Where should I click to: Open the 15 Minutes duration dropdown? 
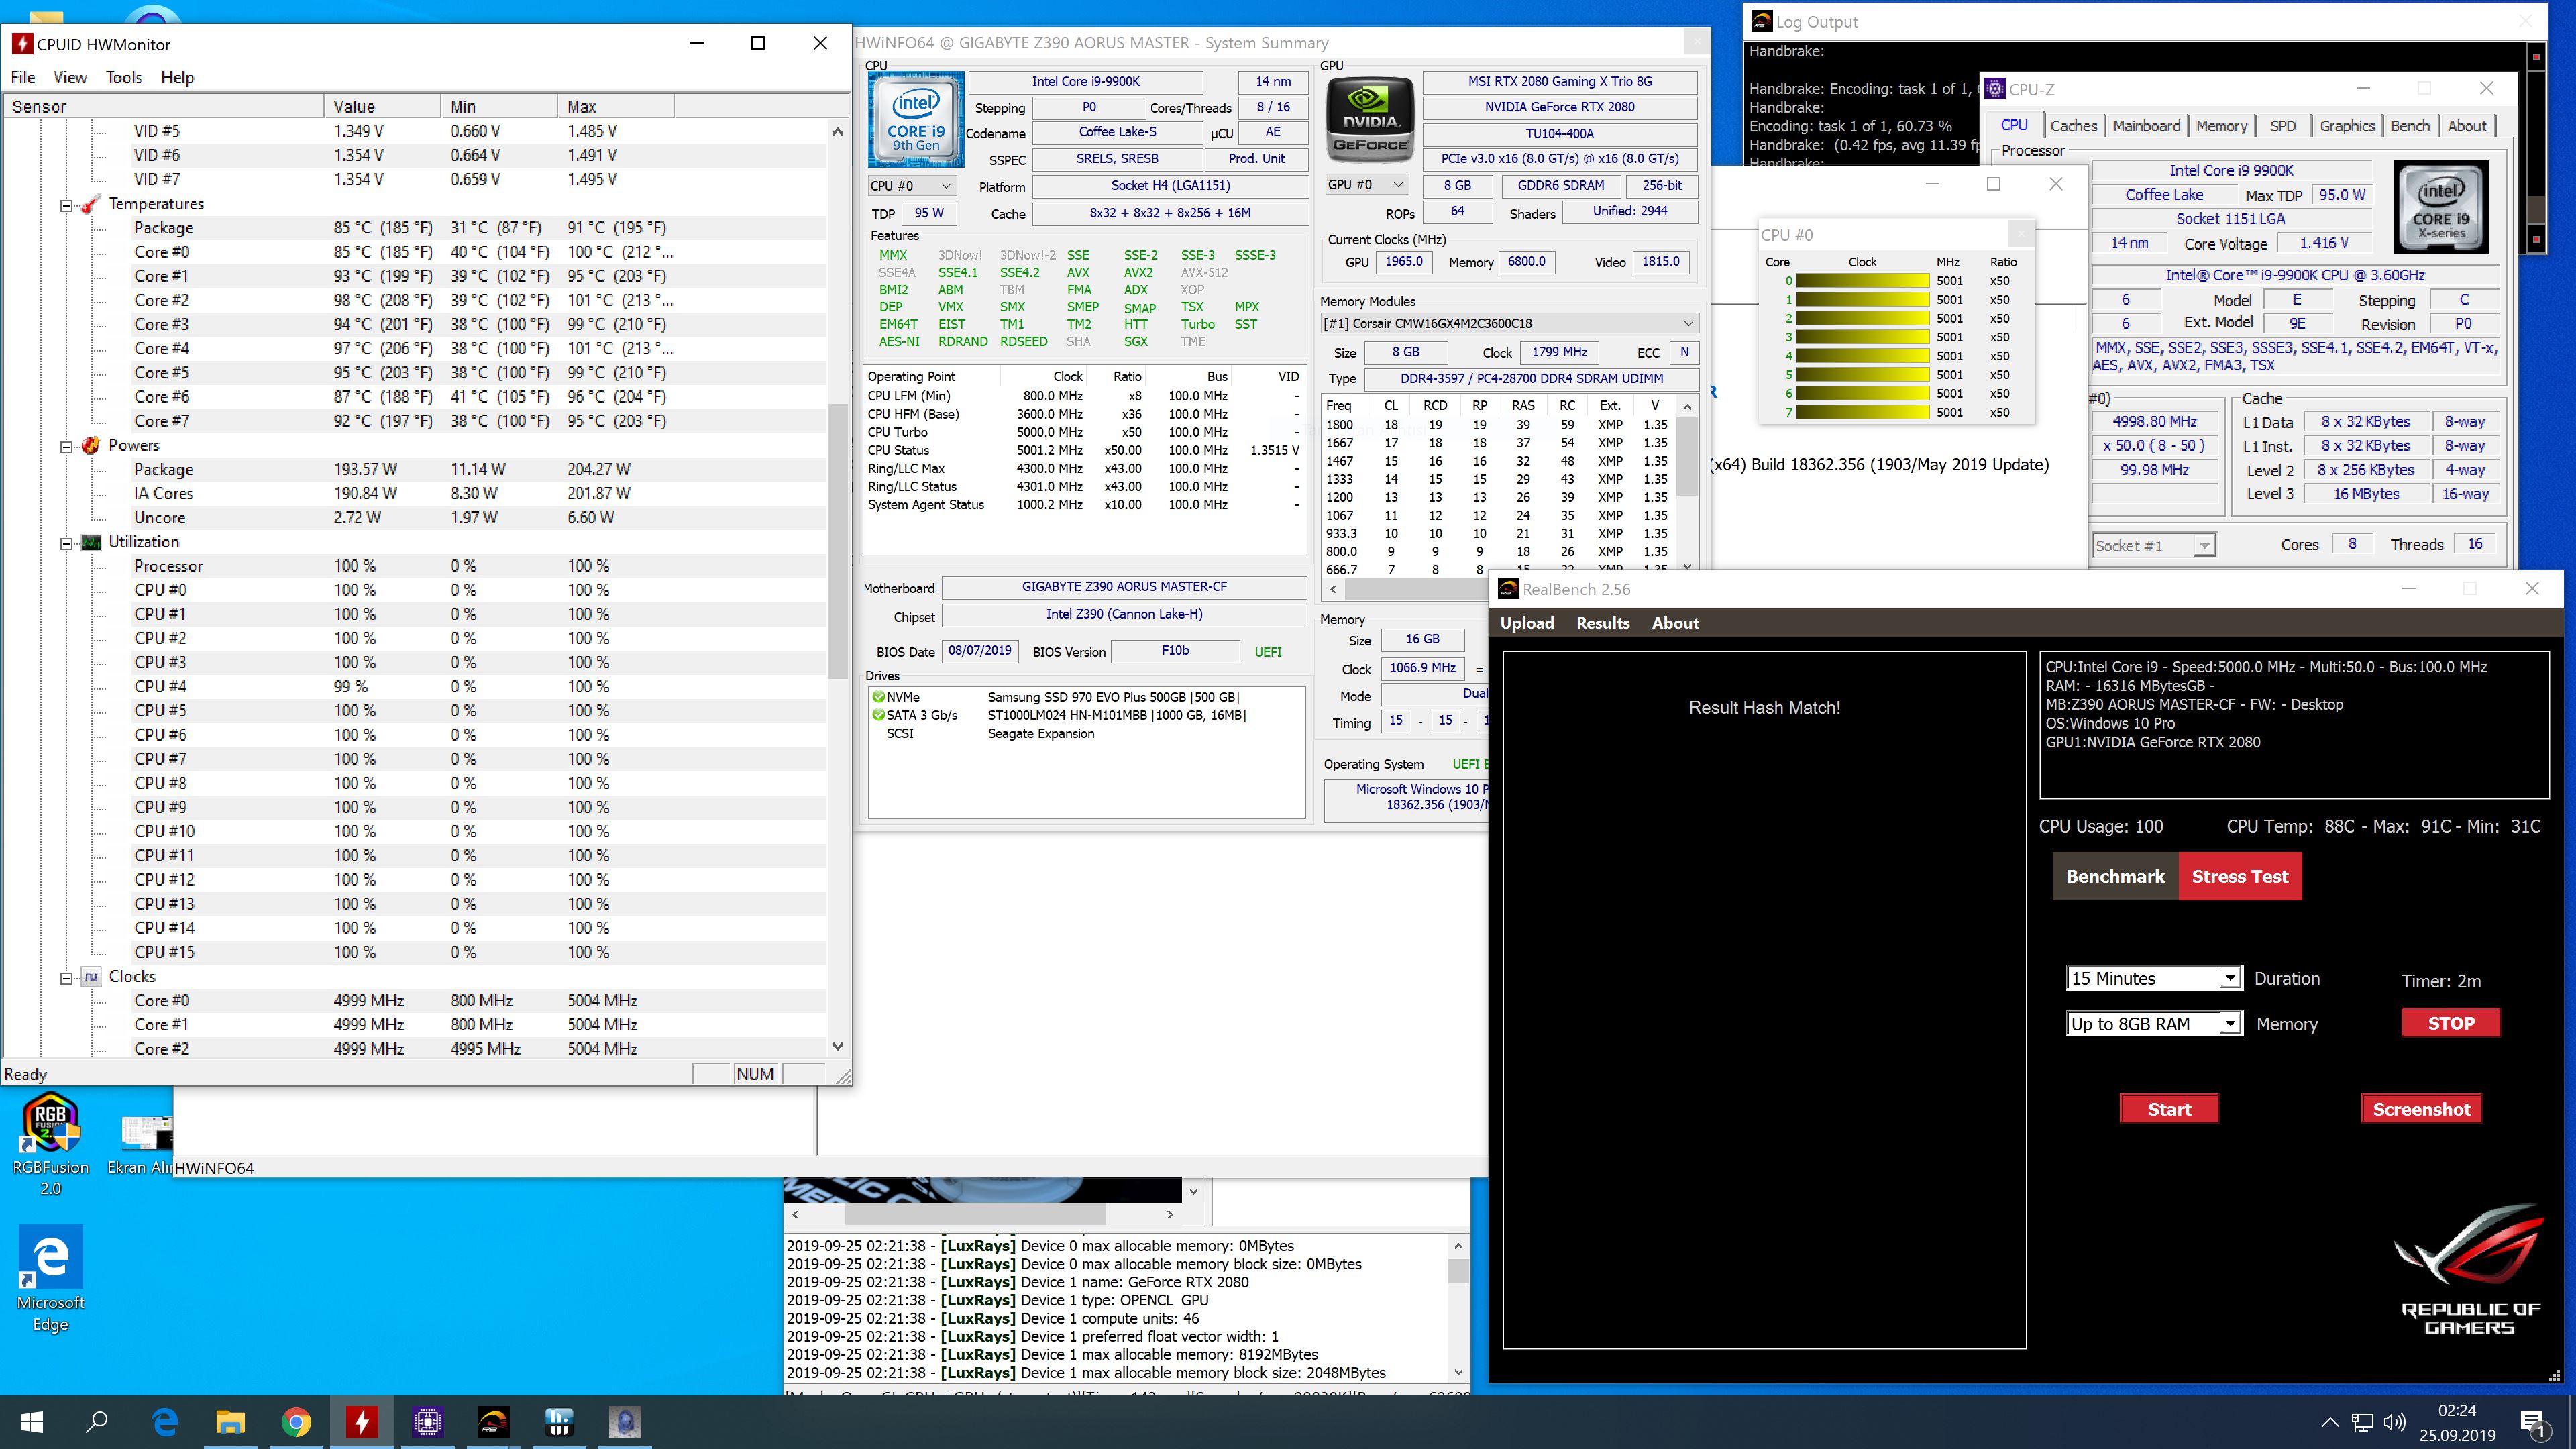[2153, 978]
